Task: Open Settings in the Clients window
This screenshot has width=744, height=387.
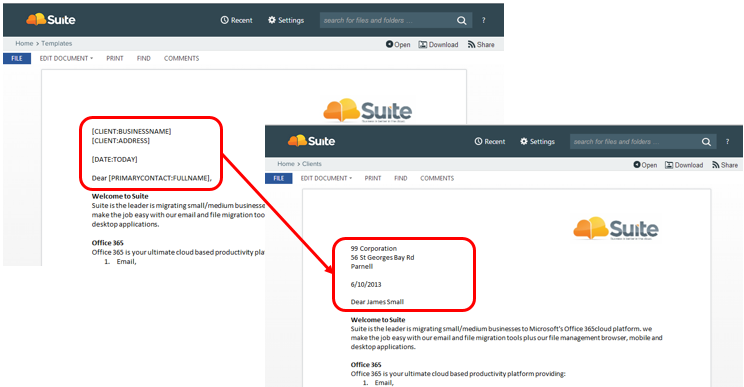Action: pos(537,141)
